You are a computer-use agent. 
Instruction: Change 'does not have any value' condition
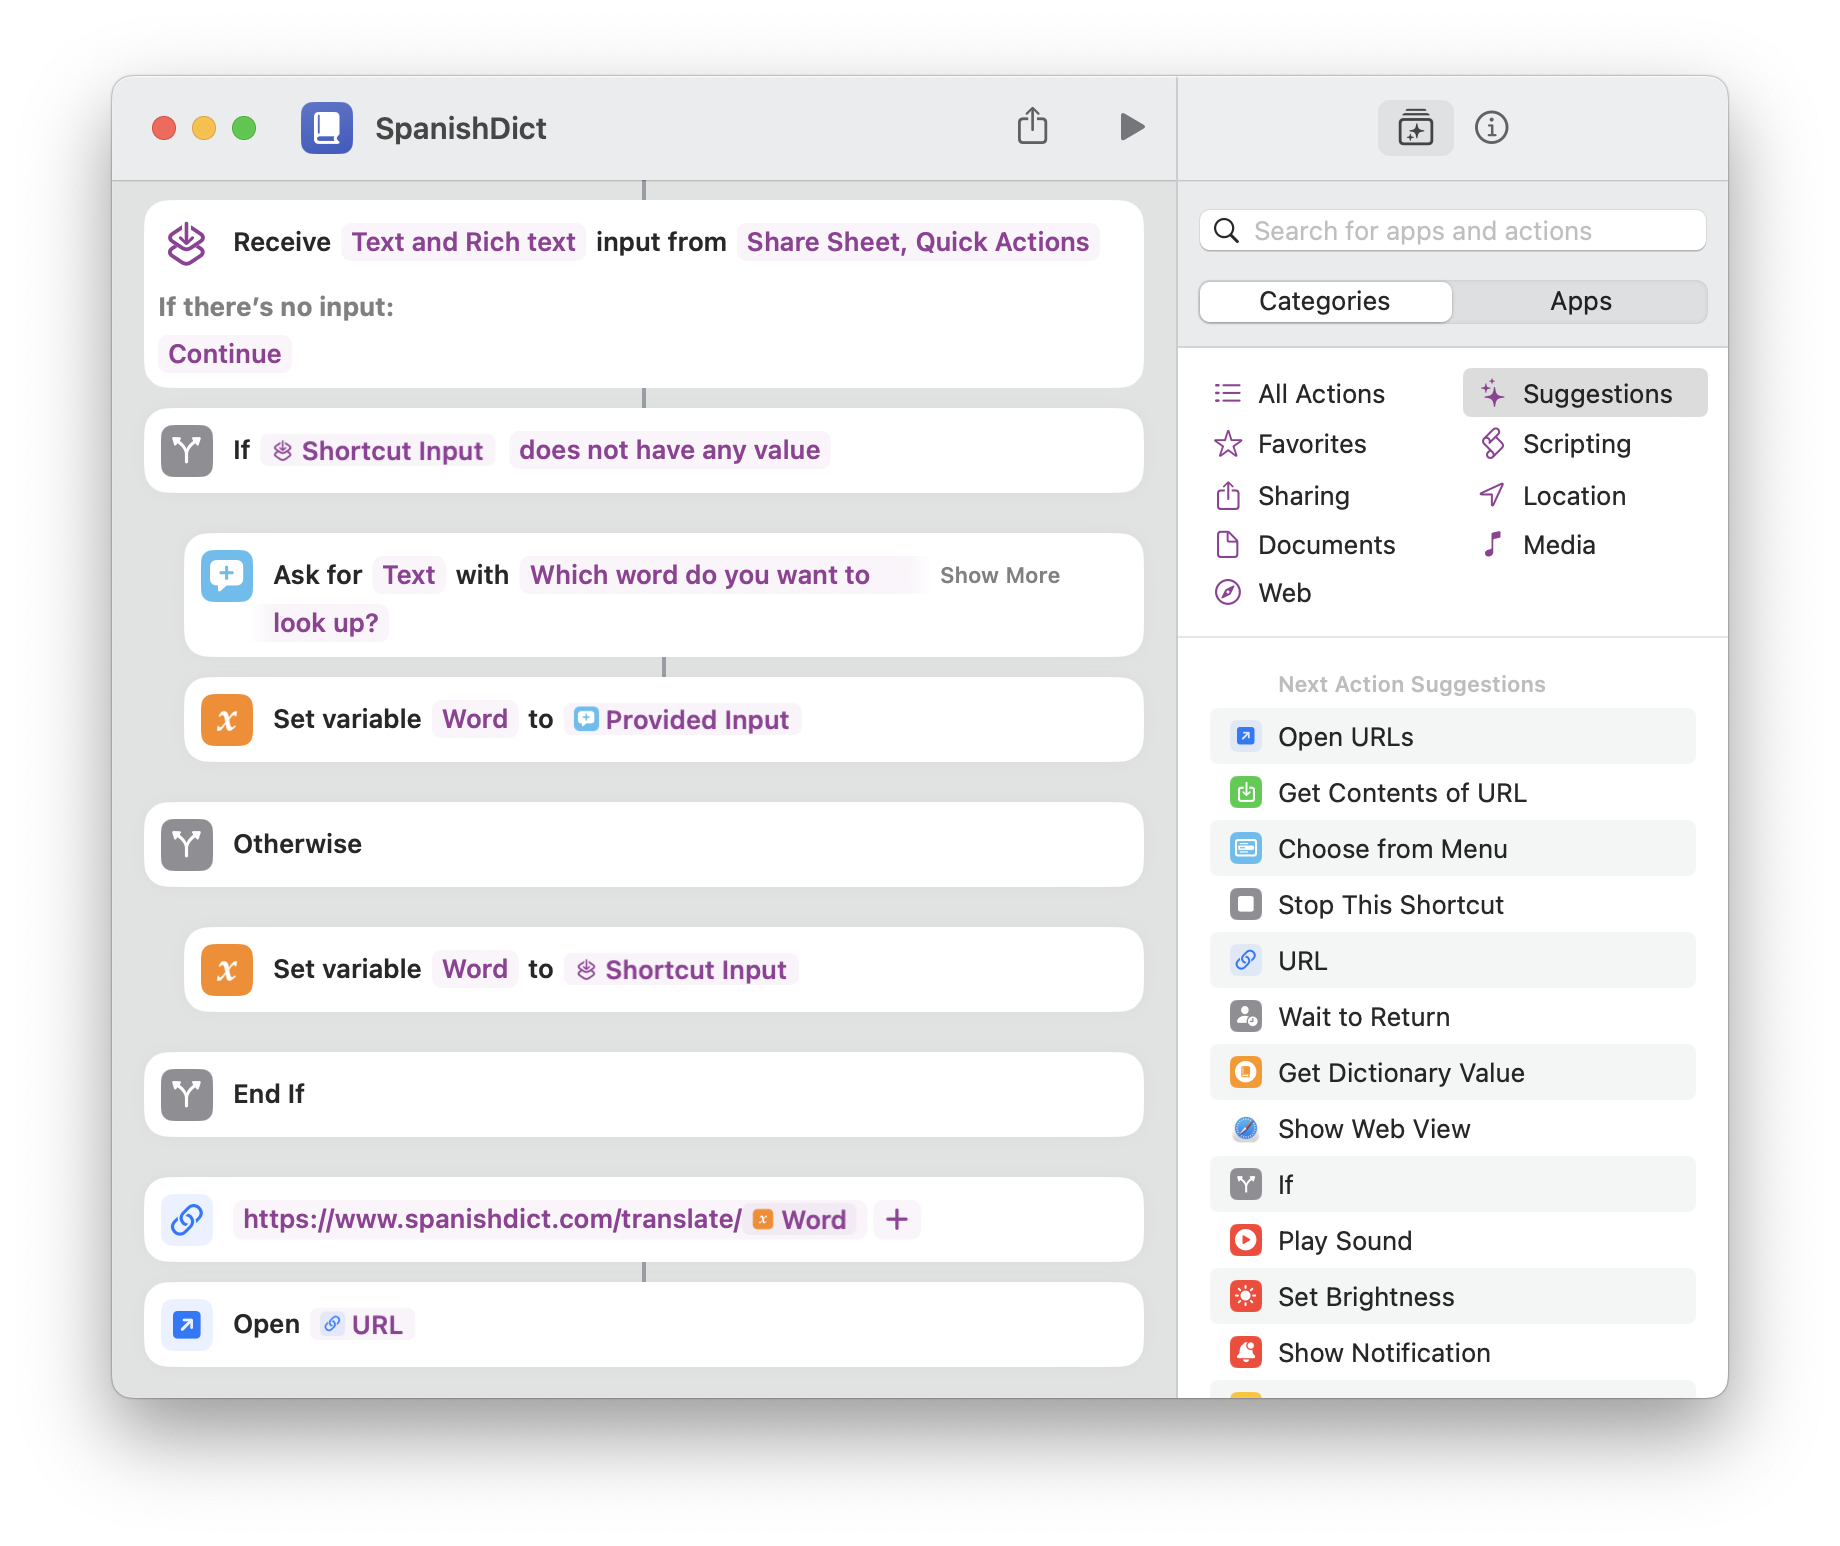point(670,451)
